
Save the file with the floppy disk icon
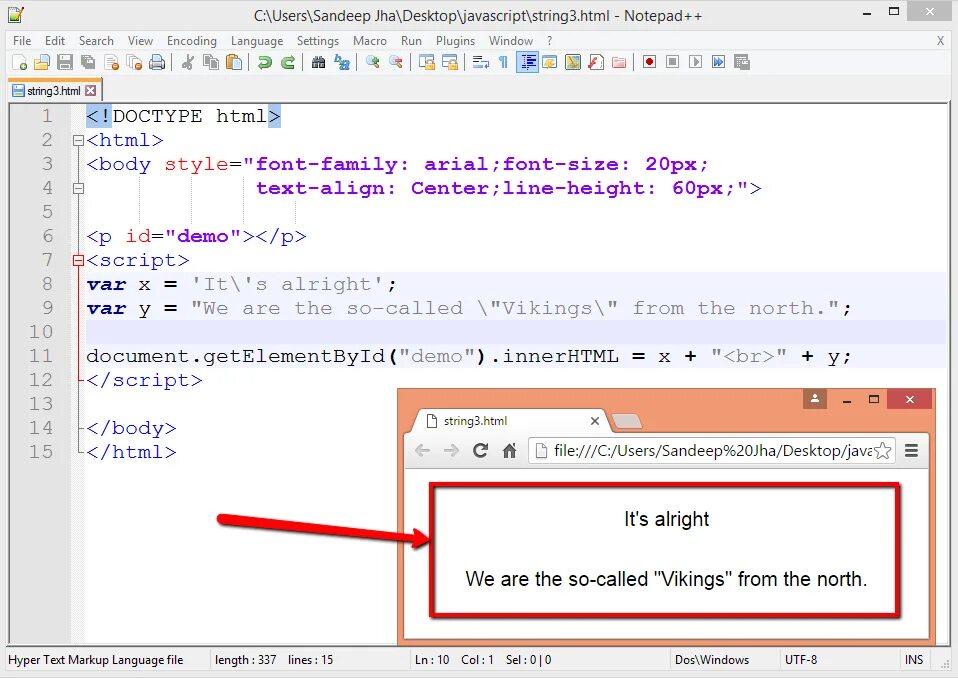pyautogui.click(x=65, y=62)
